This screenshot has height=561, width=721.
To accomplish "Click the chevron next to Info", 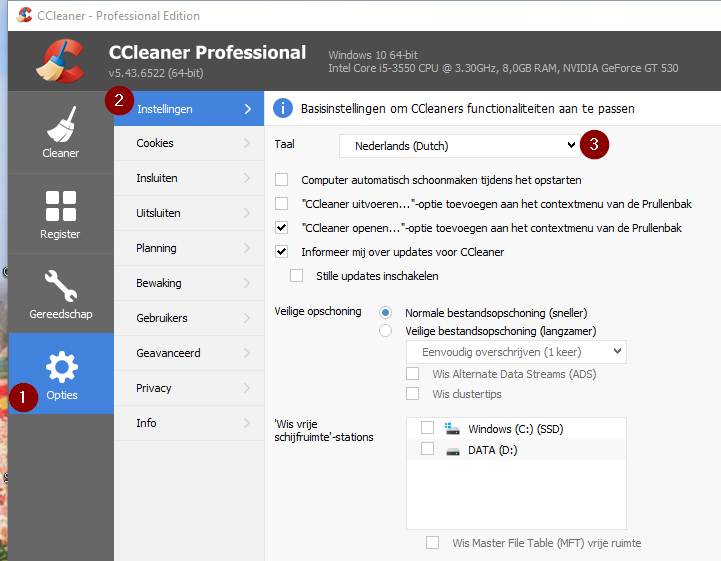I will click(x=247, y=423).
